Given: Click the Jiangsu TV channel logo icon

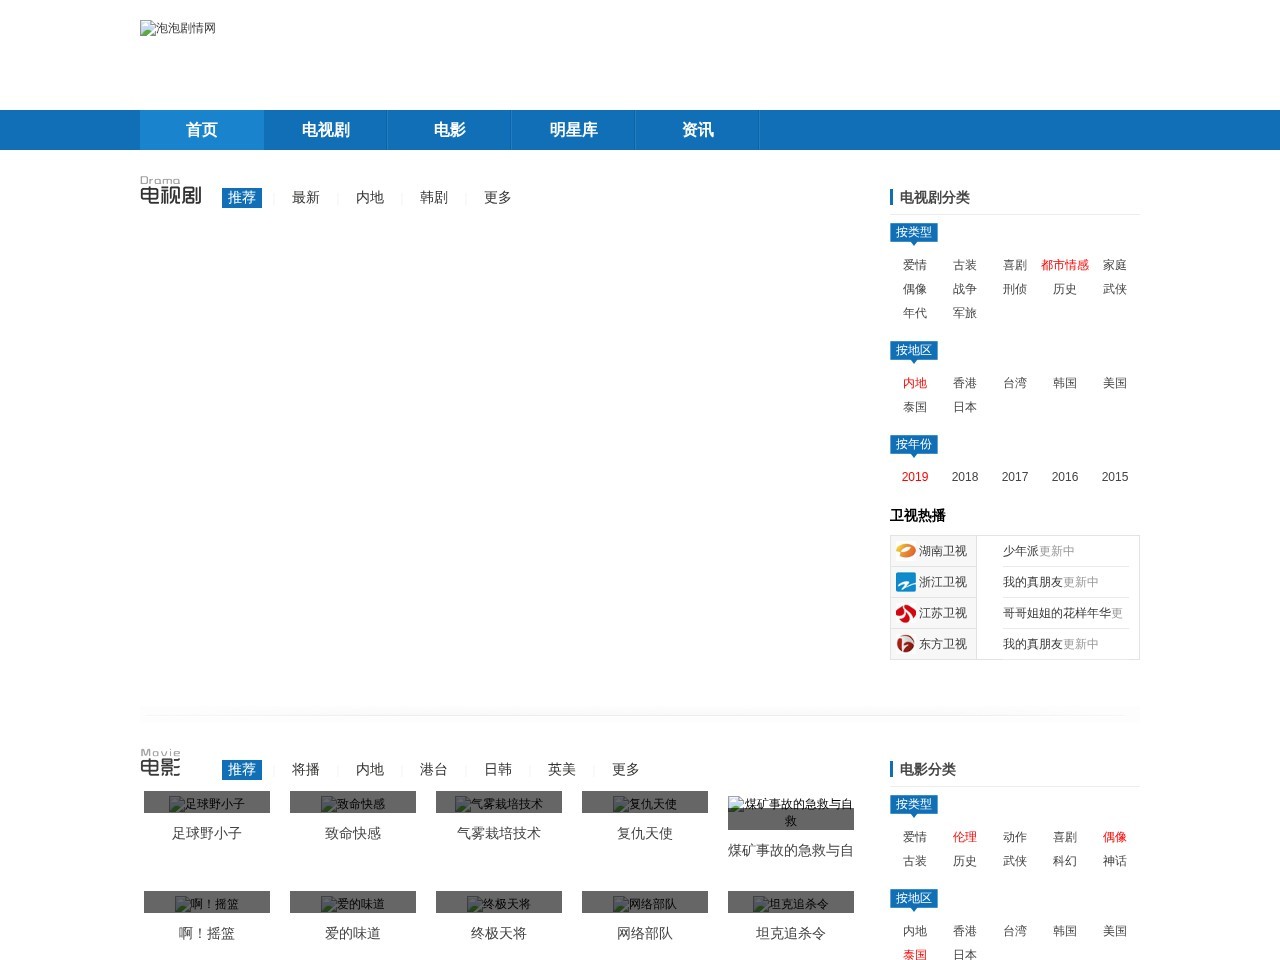Looking at the screenshot, I should coord(906,613).
